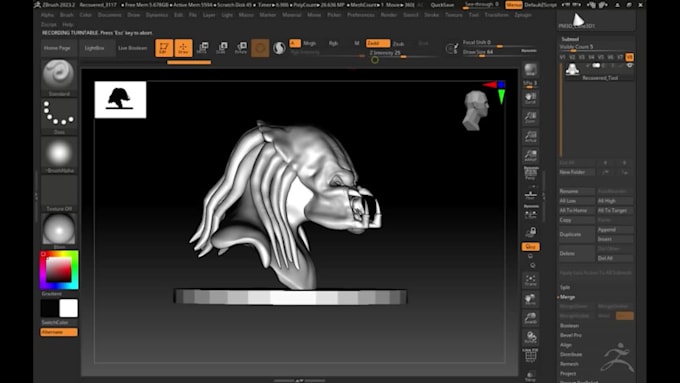Click the Append subtool button
The height and width of the screenshot is (383, 680).
[614, 230]
